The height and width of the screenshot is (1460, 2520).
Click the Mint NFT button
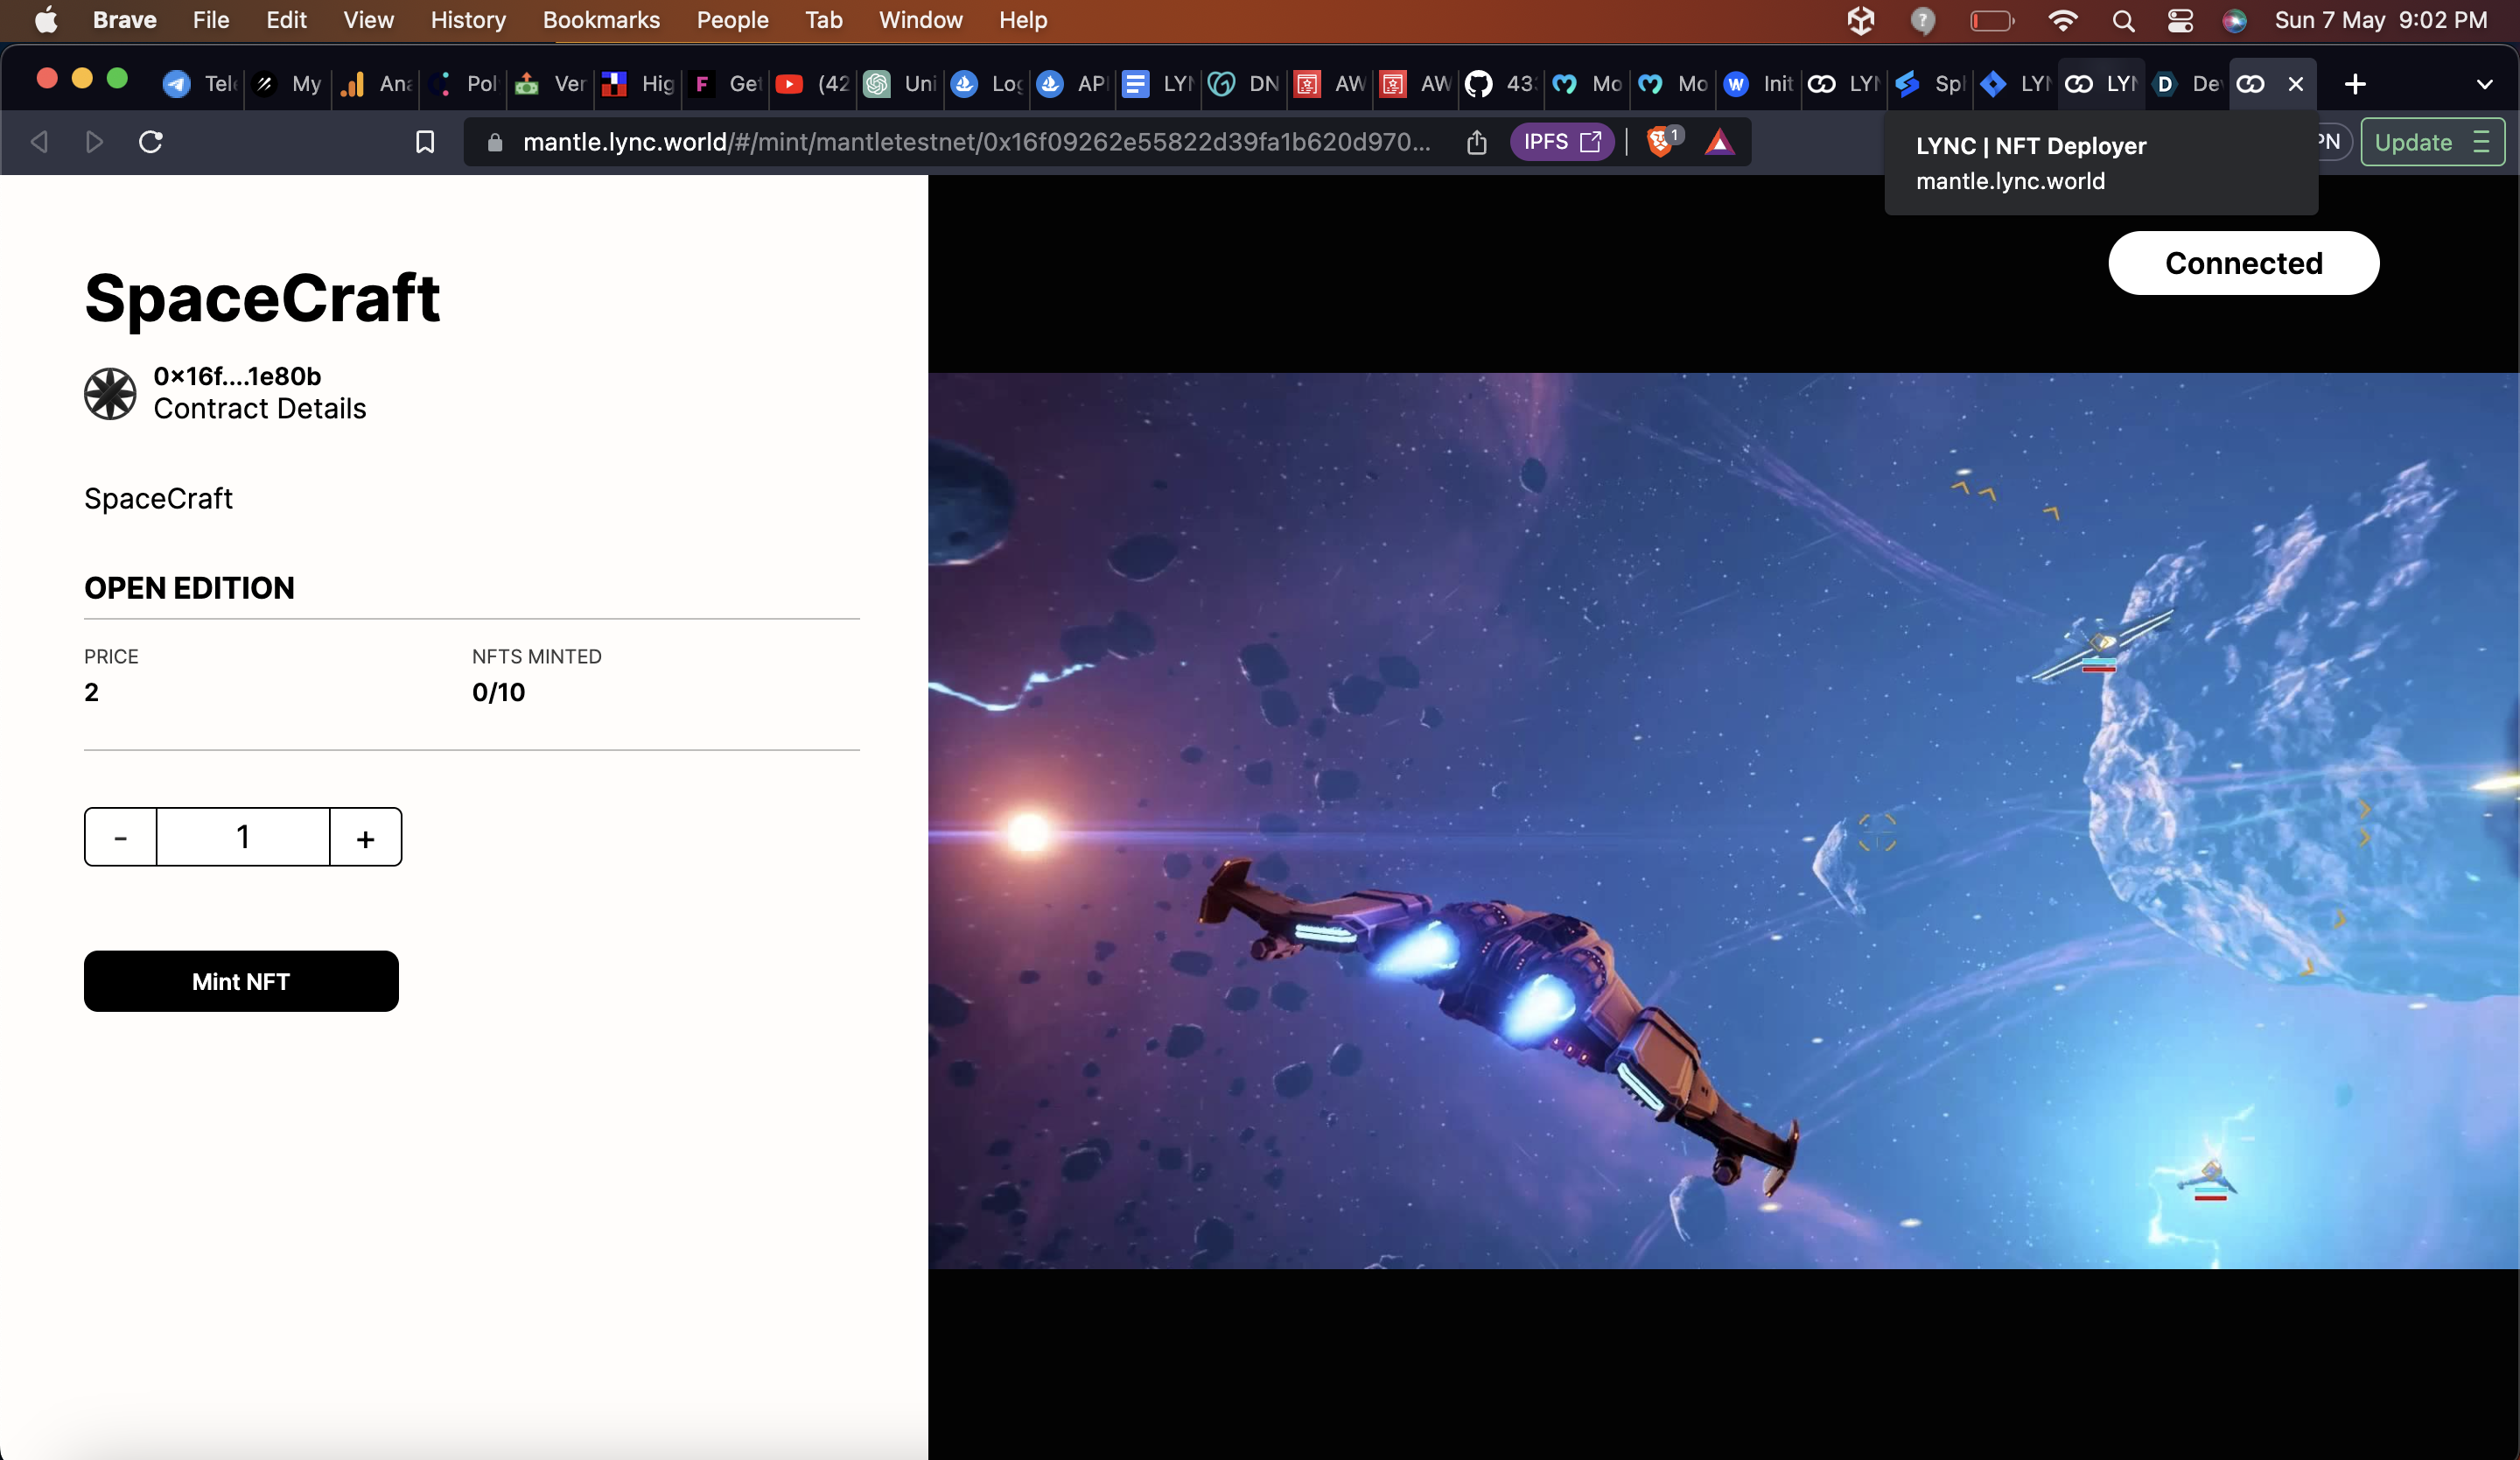coord(241,981)
